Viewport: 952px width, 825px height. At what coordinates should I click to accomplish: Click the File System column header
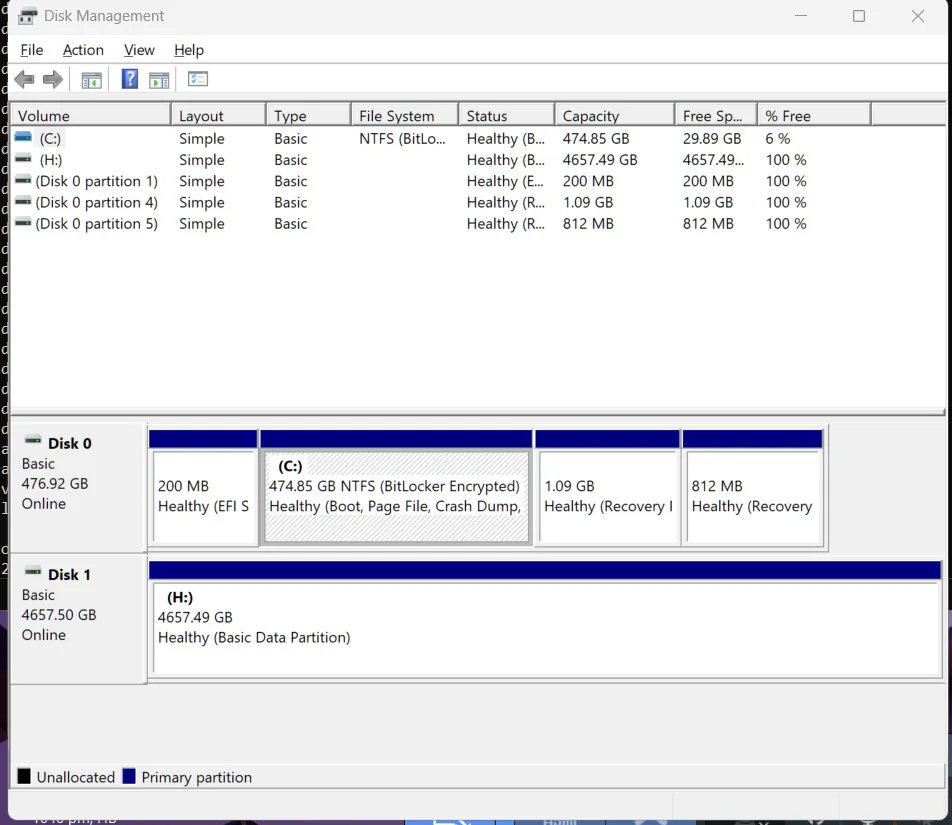[x=405, y=115]
